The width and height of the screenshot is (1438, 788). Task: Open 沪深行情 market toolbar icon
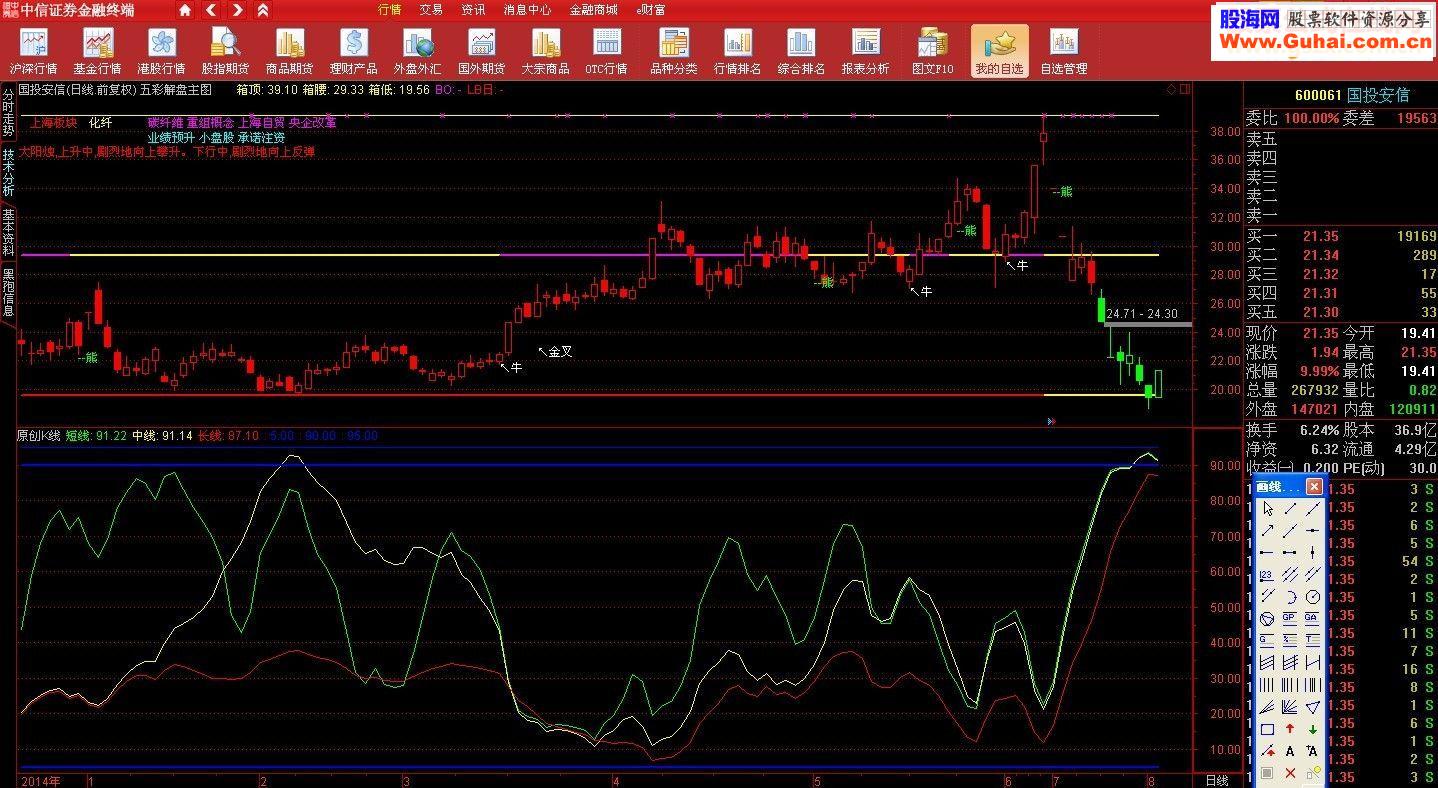[34, 50]
